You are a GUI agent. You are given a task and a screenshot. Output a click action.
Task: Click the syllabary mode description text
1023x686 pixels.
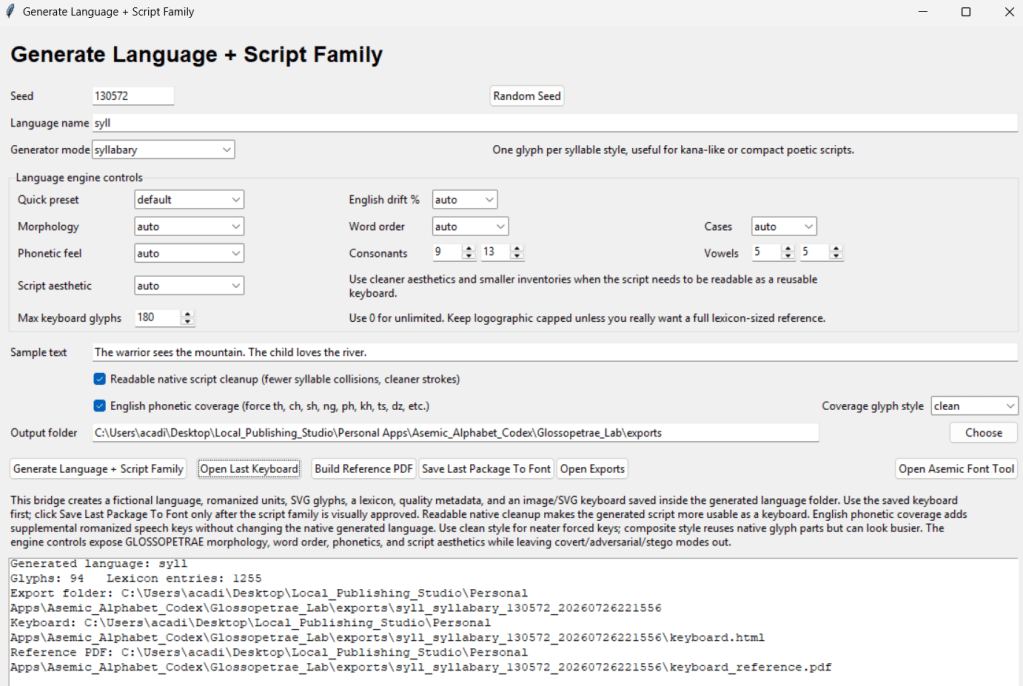pyautogui.click(x=673, y=150)
